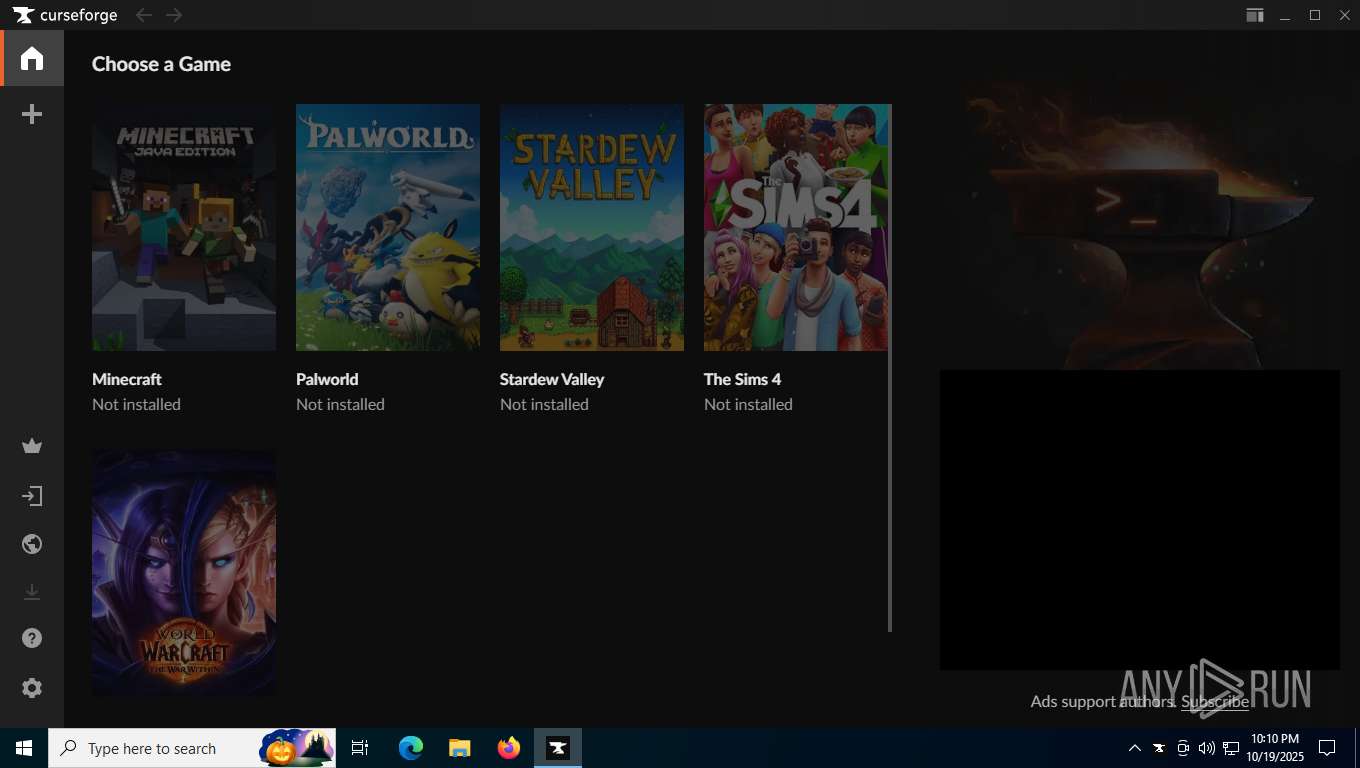Select The Sims 4 cover art

tap(796, 228)
